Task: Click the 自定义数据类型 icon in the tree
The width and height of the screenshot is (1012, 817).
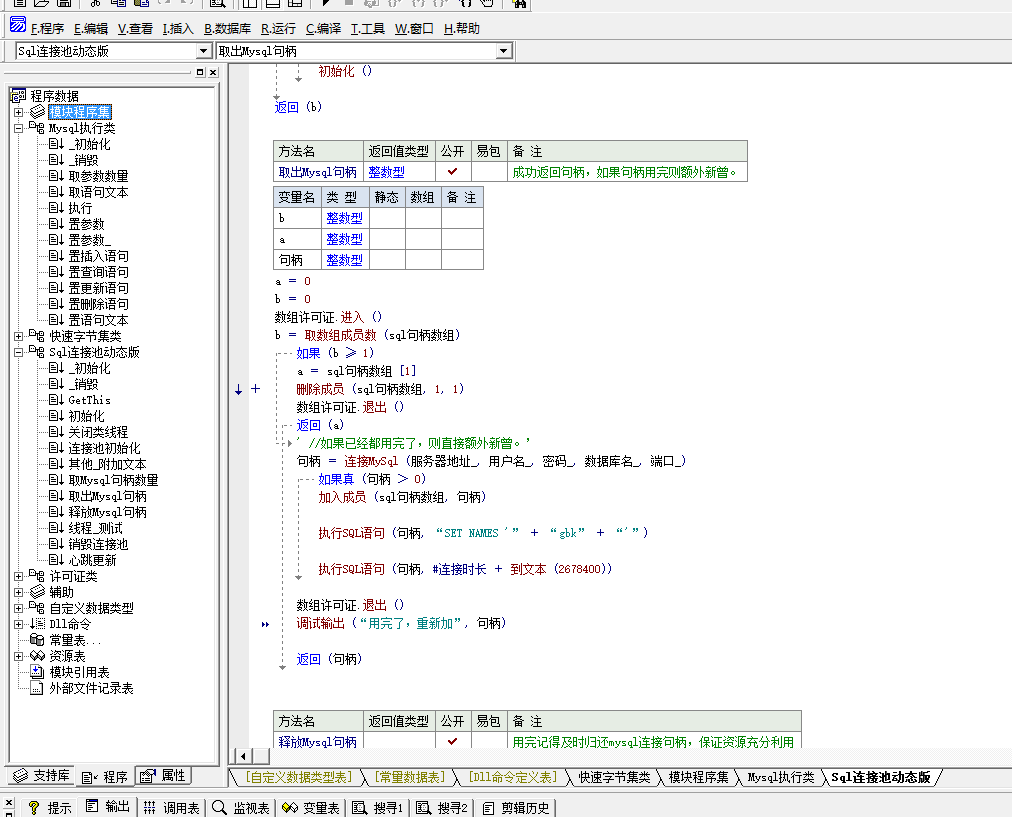Action: pos(37,608)
